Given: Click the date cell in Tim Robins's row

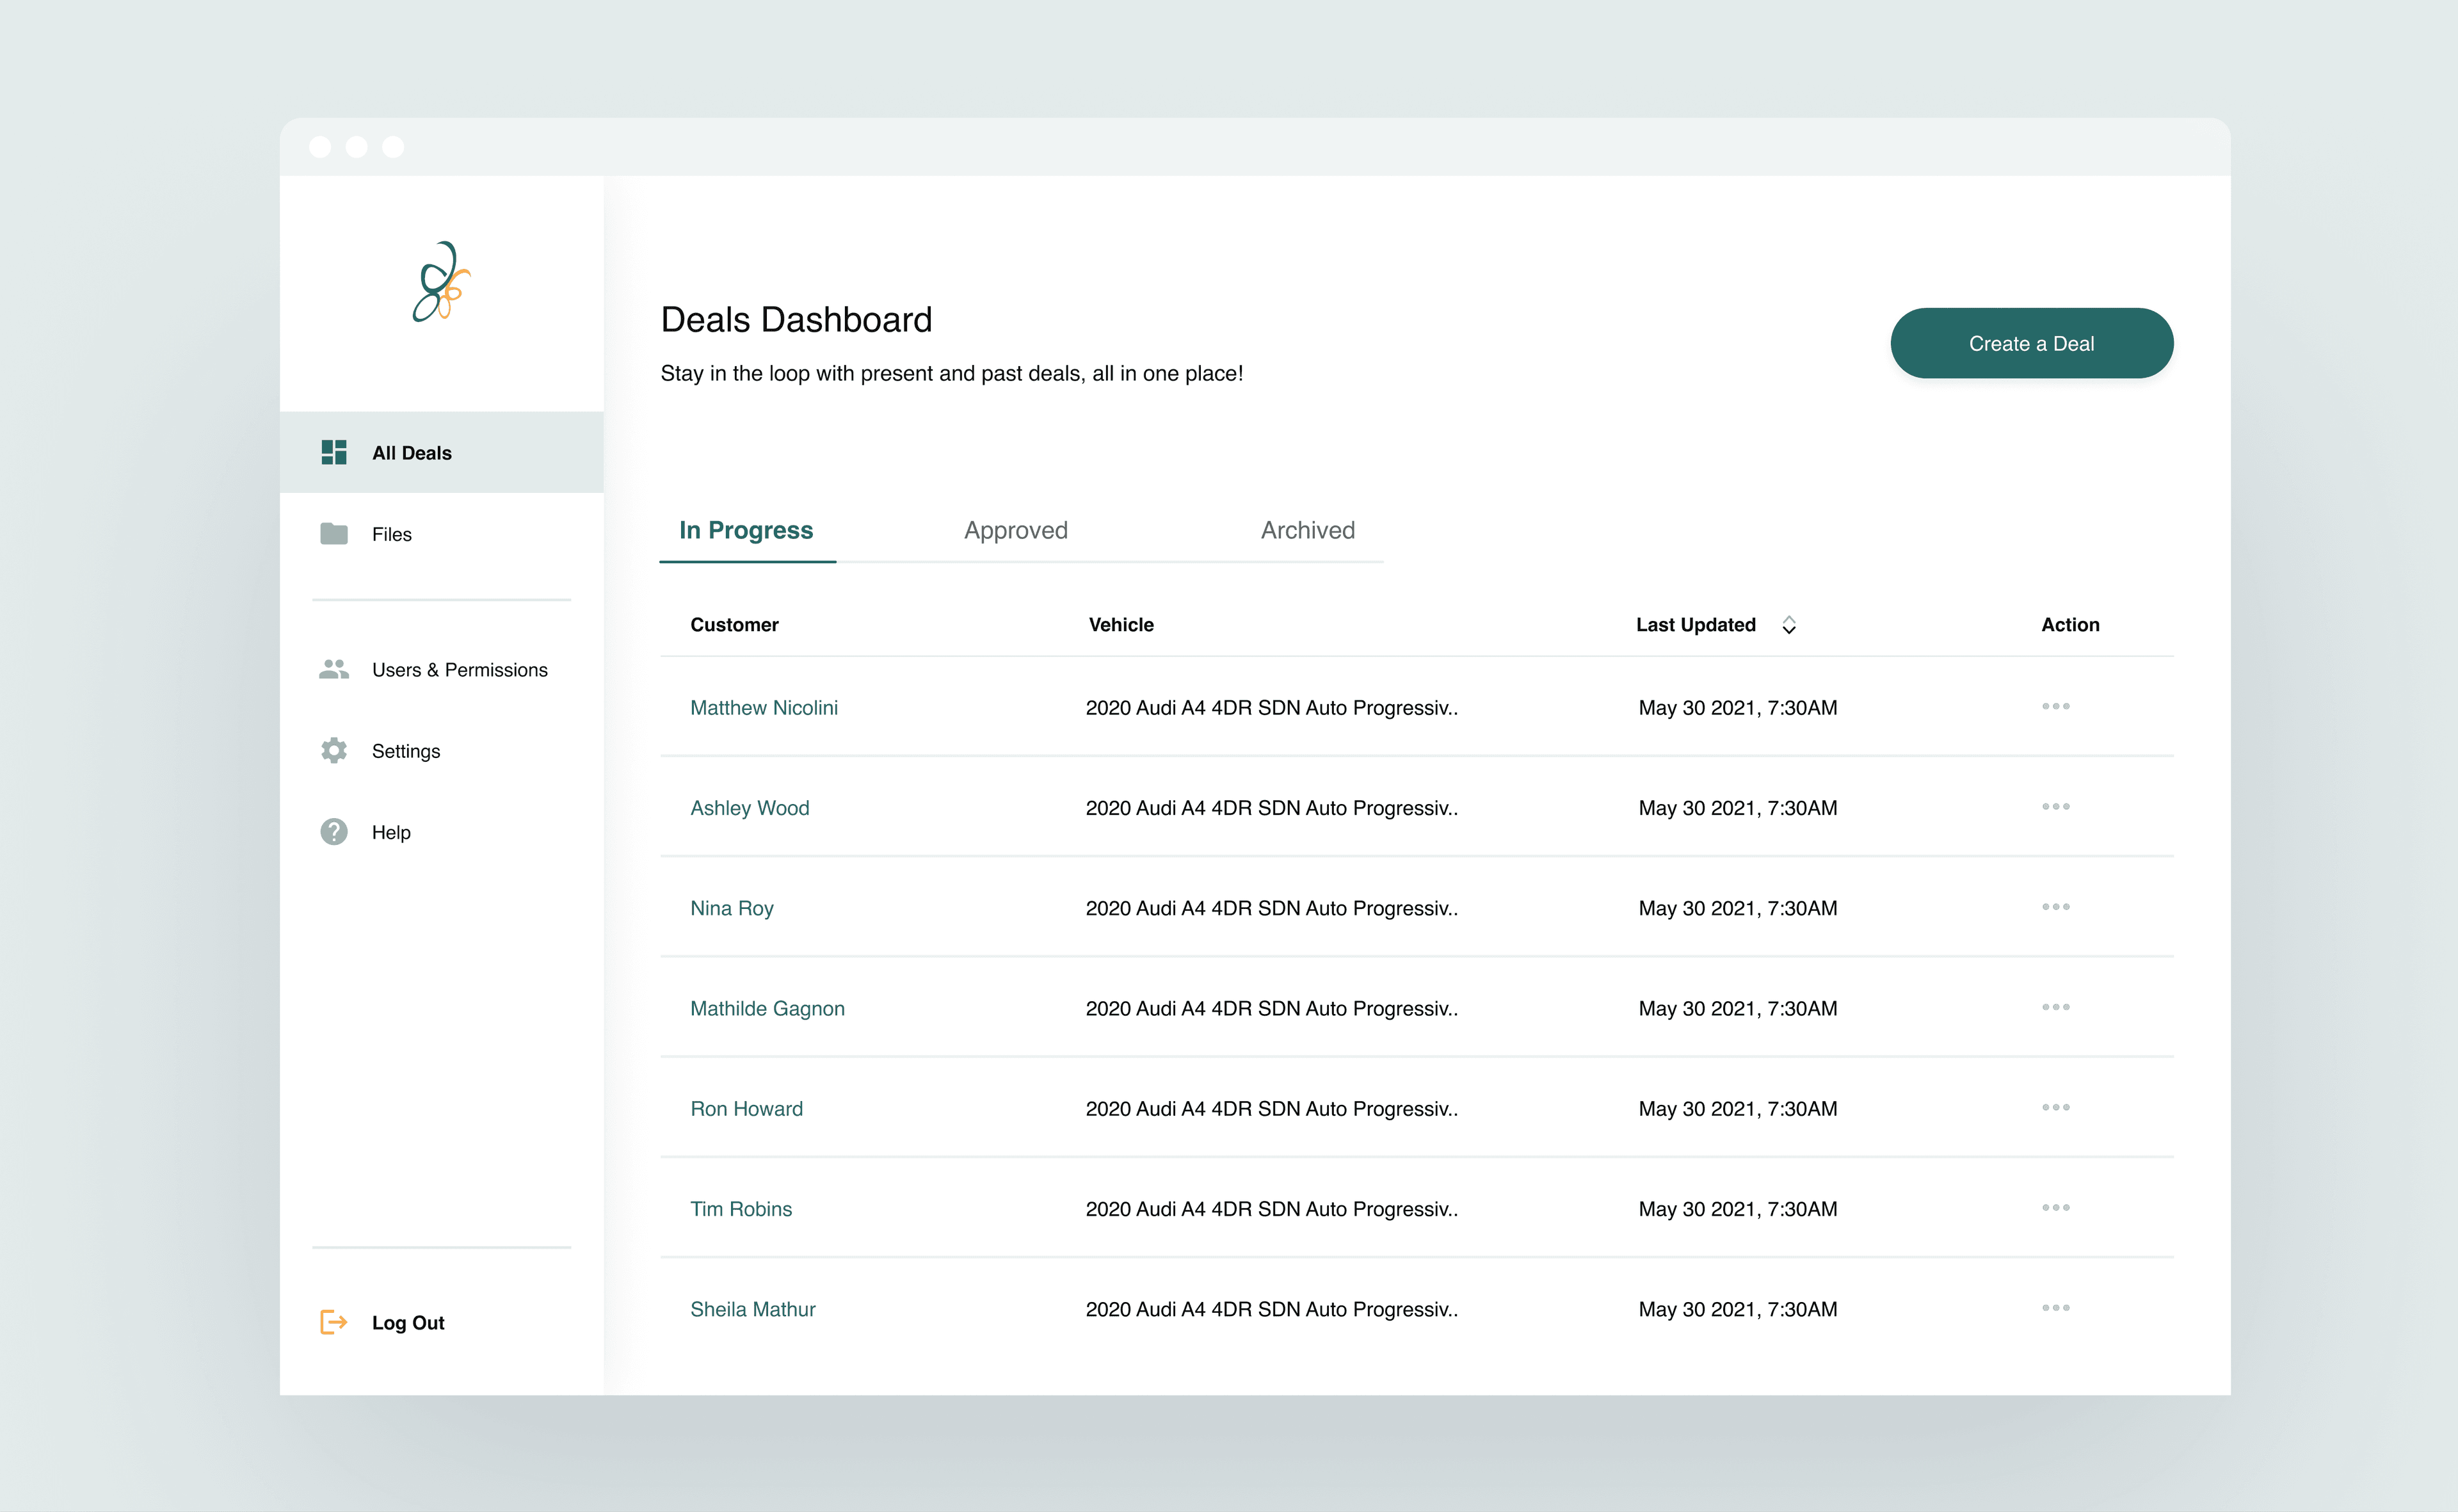Looking at the screenshot, I should 1738,1208.
